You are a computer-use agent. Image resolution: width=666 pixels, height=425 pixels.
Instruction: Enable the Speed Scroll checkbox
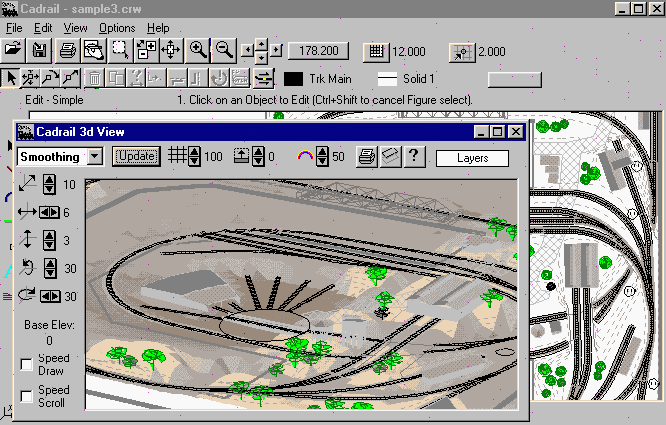click(26, 397)
